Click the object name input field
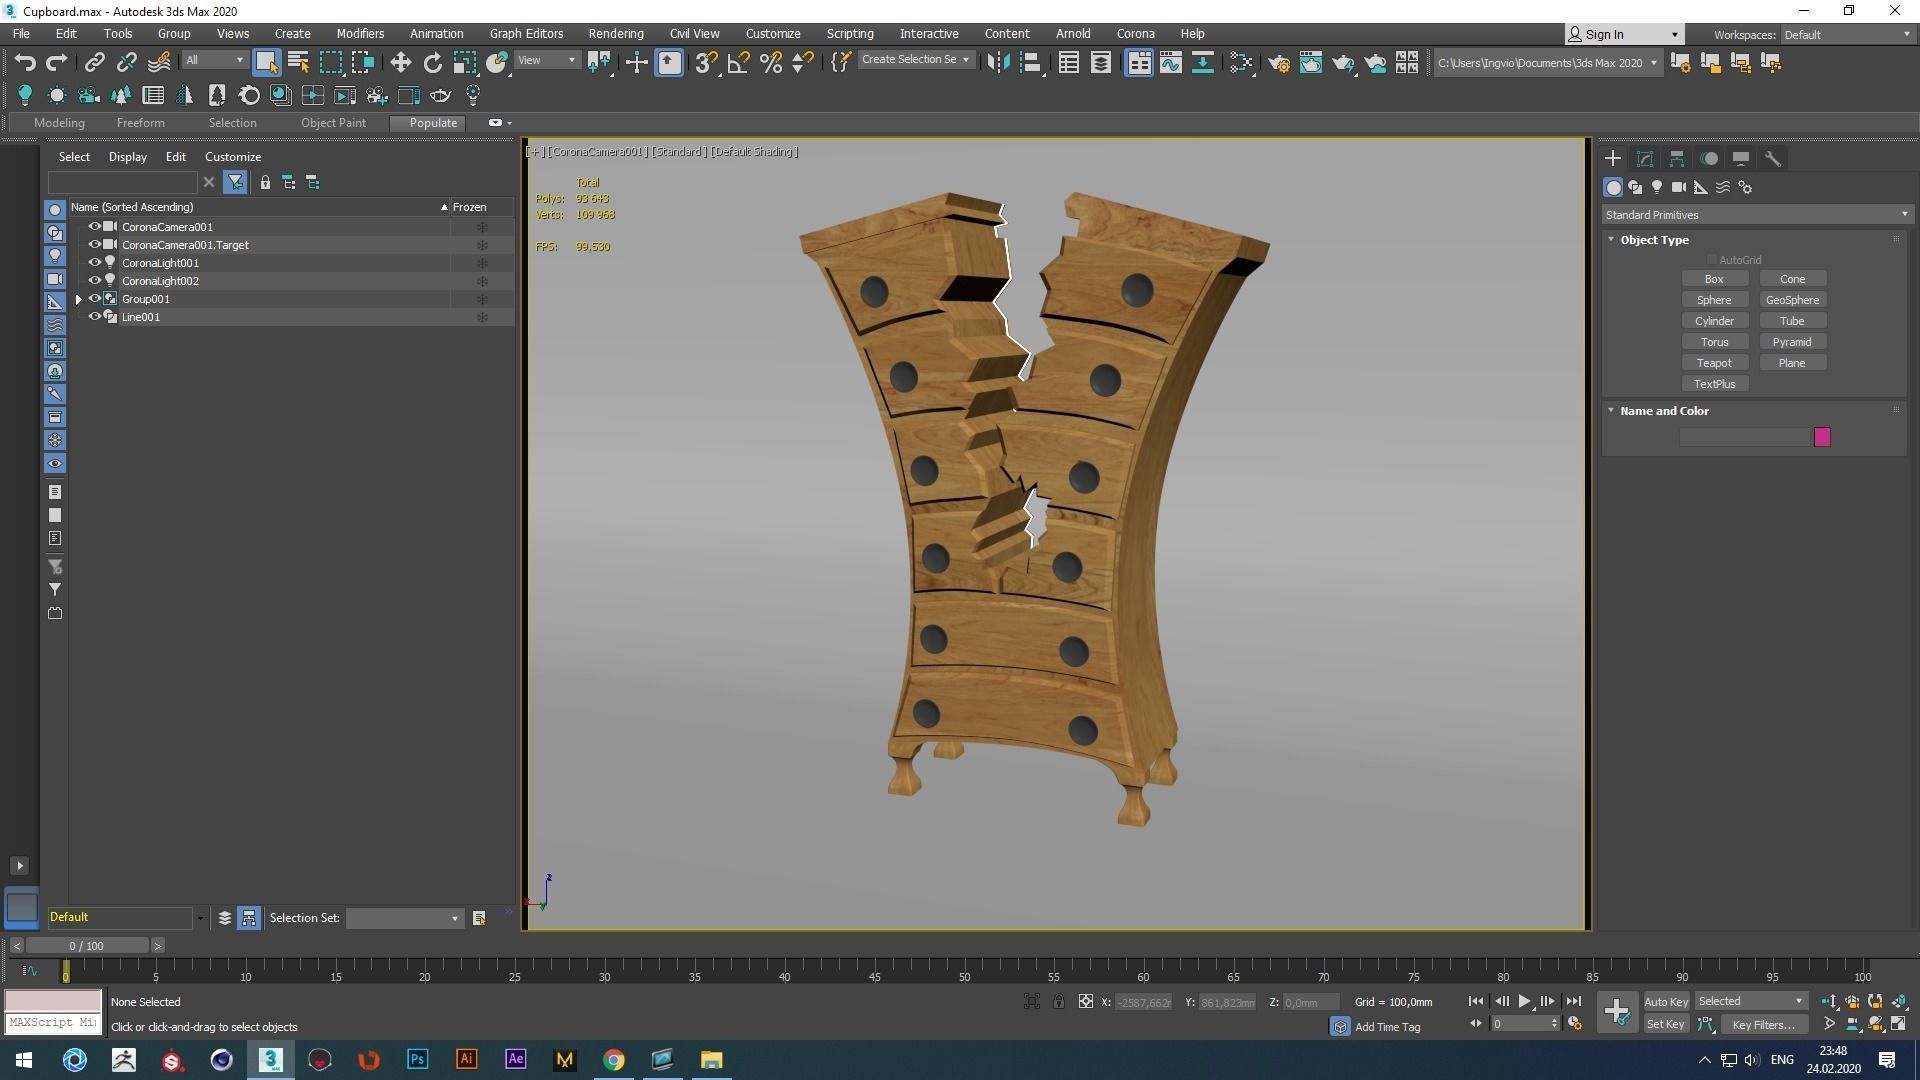This screenshot has width=1920, height=1080. (x=1745, y=437)
